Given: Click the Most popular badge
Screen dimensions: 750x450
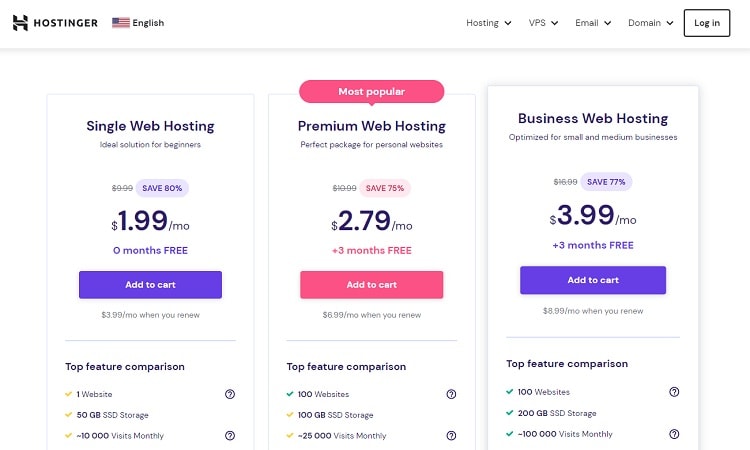Looking at the screenshot, I should coord(372,91).
